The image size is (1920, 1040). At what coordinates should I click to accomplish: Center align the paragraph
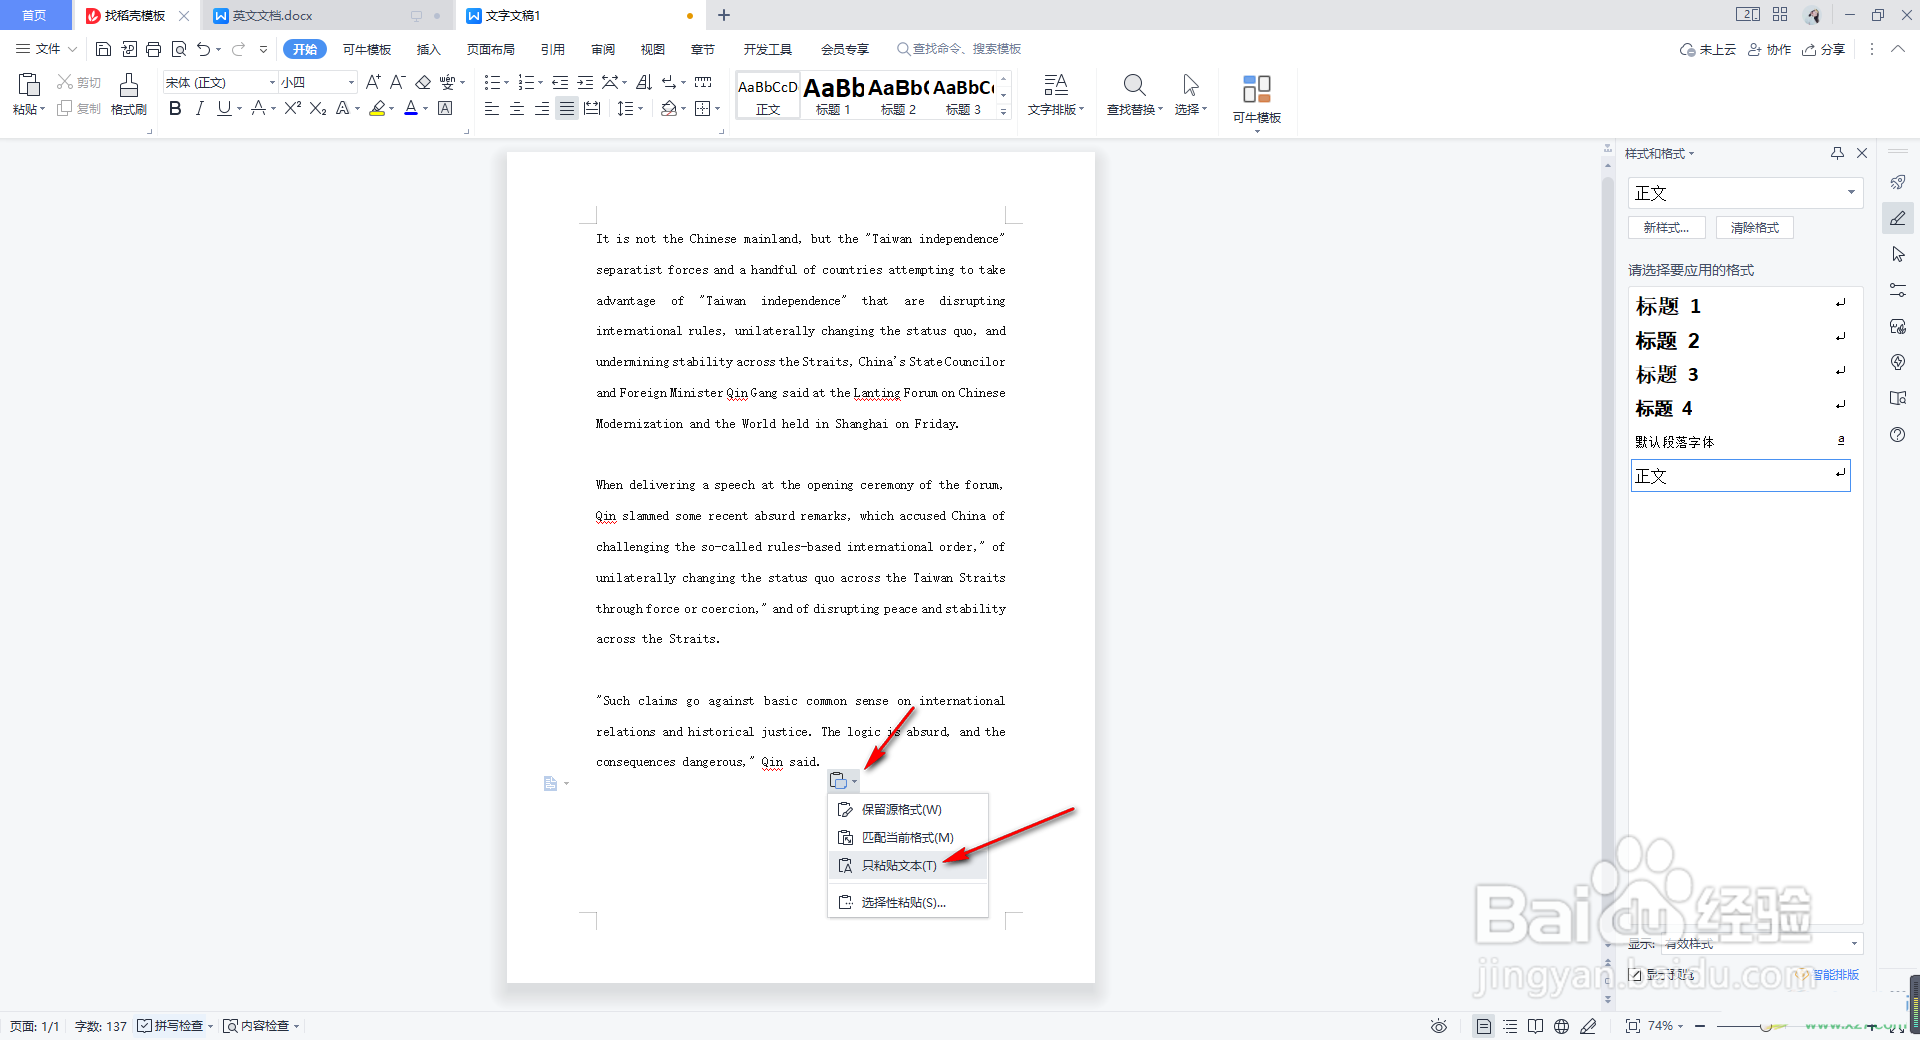pyautogui.click(x=517, y=108)
